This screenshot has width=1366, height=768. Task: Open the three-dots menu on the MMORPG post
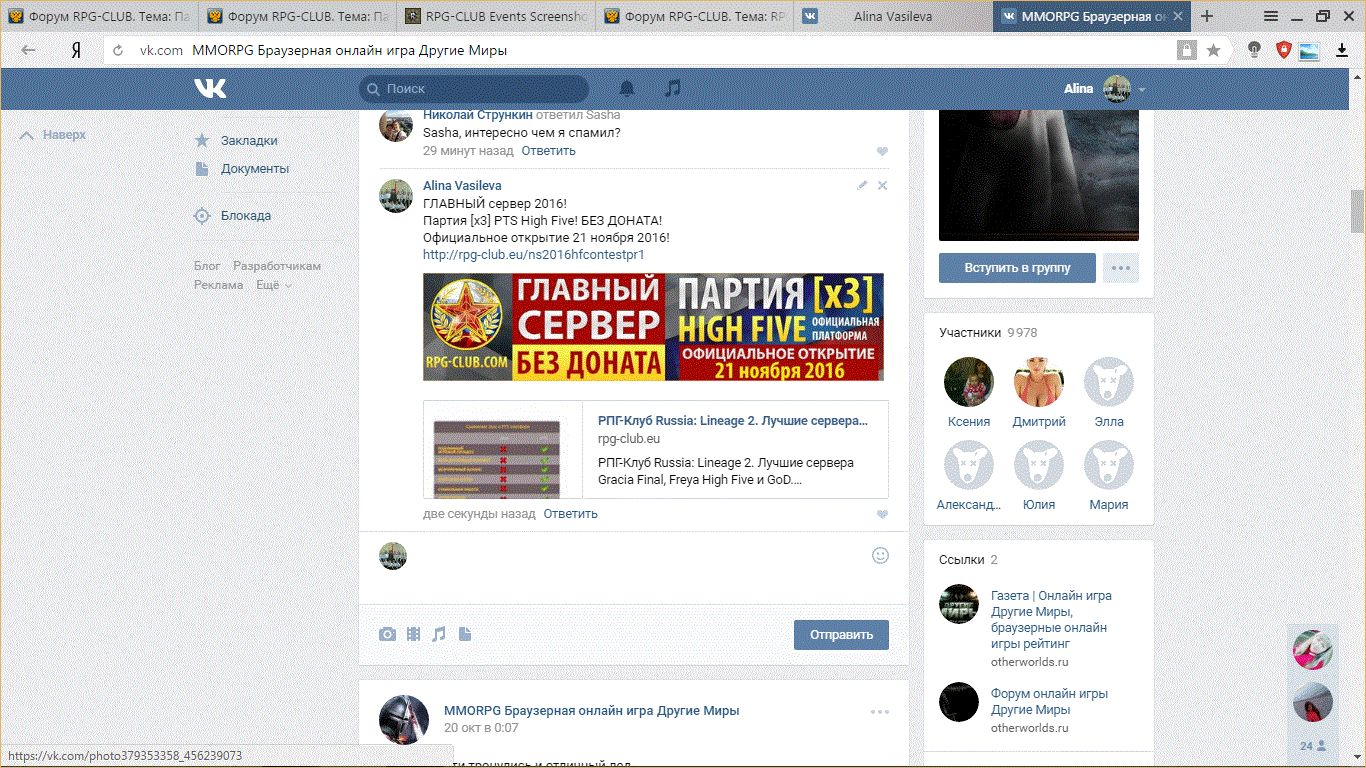pos(879,712)
